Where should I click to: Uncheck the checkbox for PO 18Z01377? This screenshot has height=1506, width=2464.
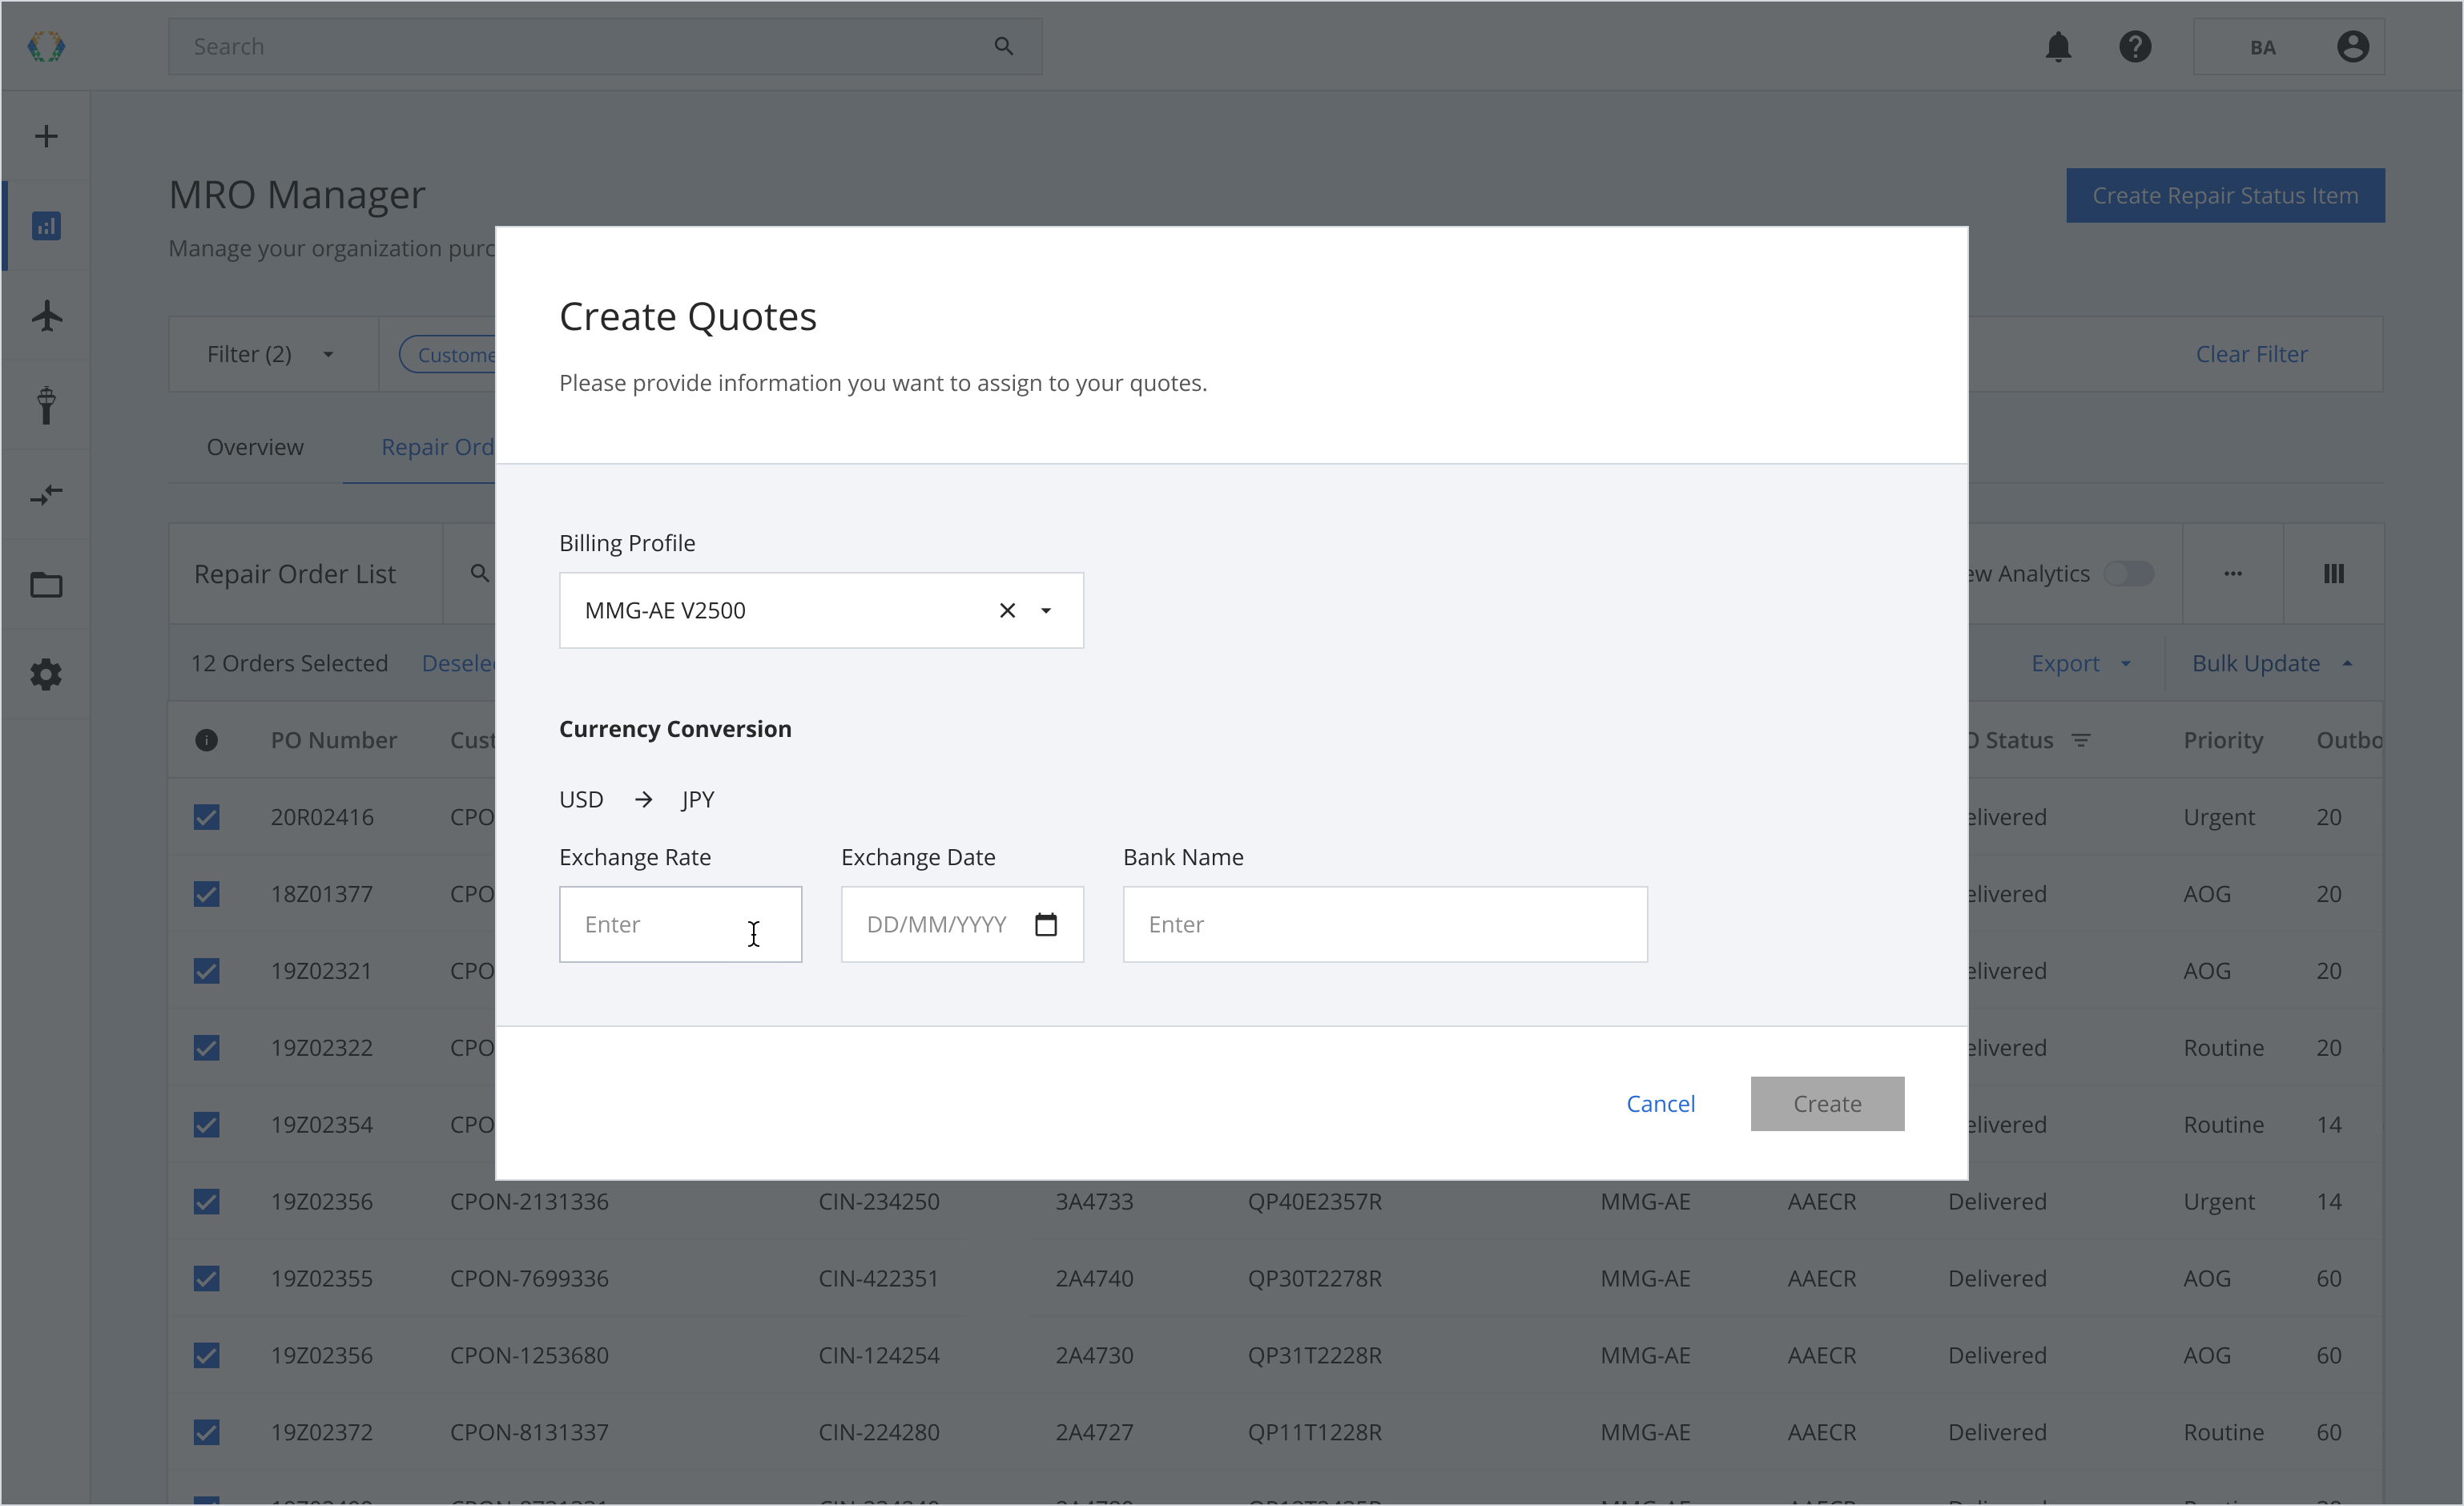pyautogui.click(x=206, y=894)
